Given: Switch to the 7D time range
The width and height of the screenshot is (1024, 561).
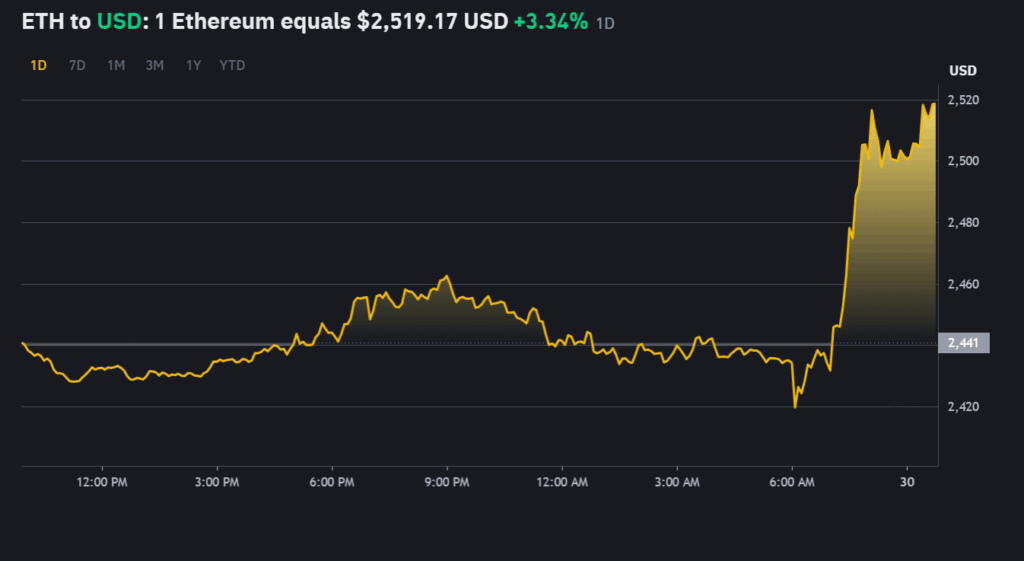Looking at the screenshot, I should pyautogui.click(x=77, y=66).
